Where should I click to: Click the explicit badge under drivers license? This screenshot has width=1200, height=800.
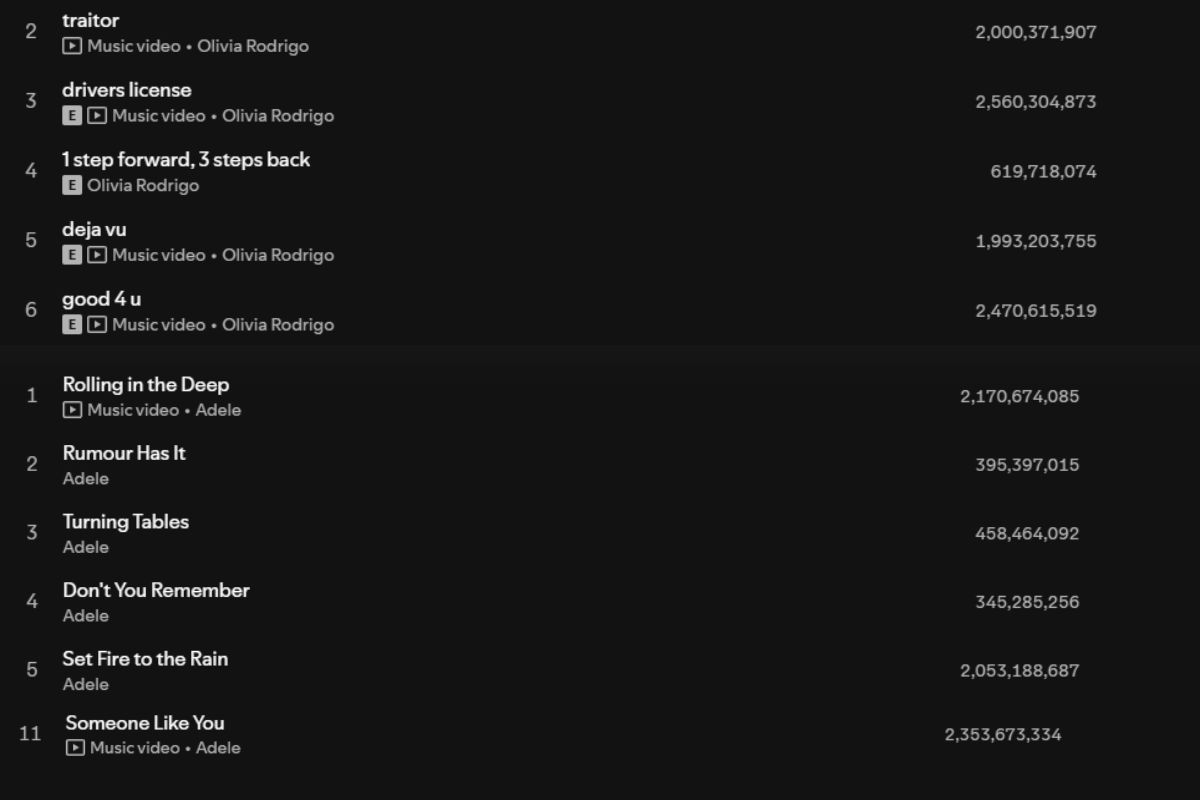[x=71, y=116]
